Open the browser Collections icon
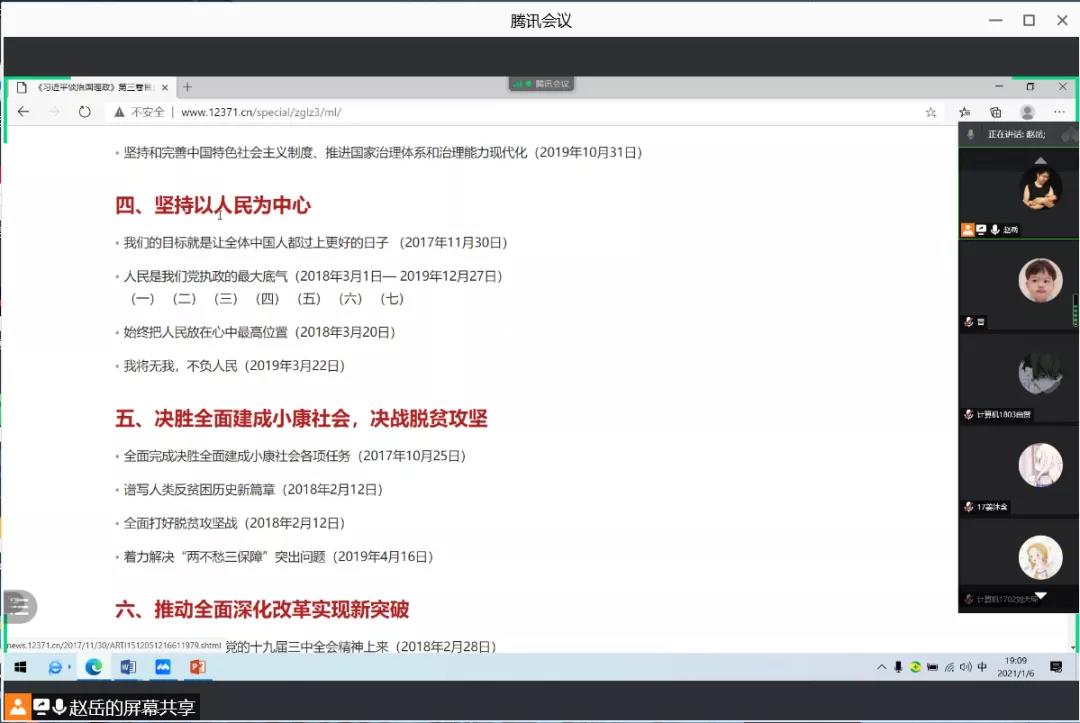Image resolution: width=1080 pixels, height=723 pixels. [996, 112]
